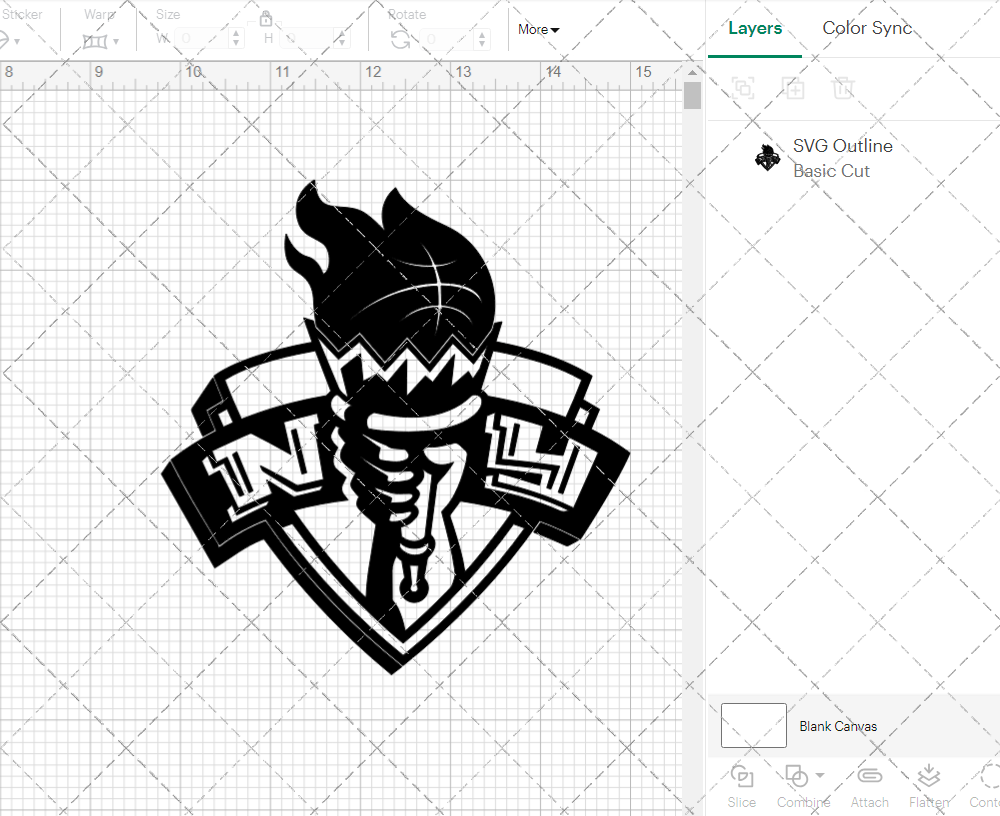
Task: Apply the Flatten tool
Action: pos(928,785)
